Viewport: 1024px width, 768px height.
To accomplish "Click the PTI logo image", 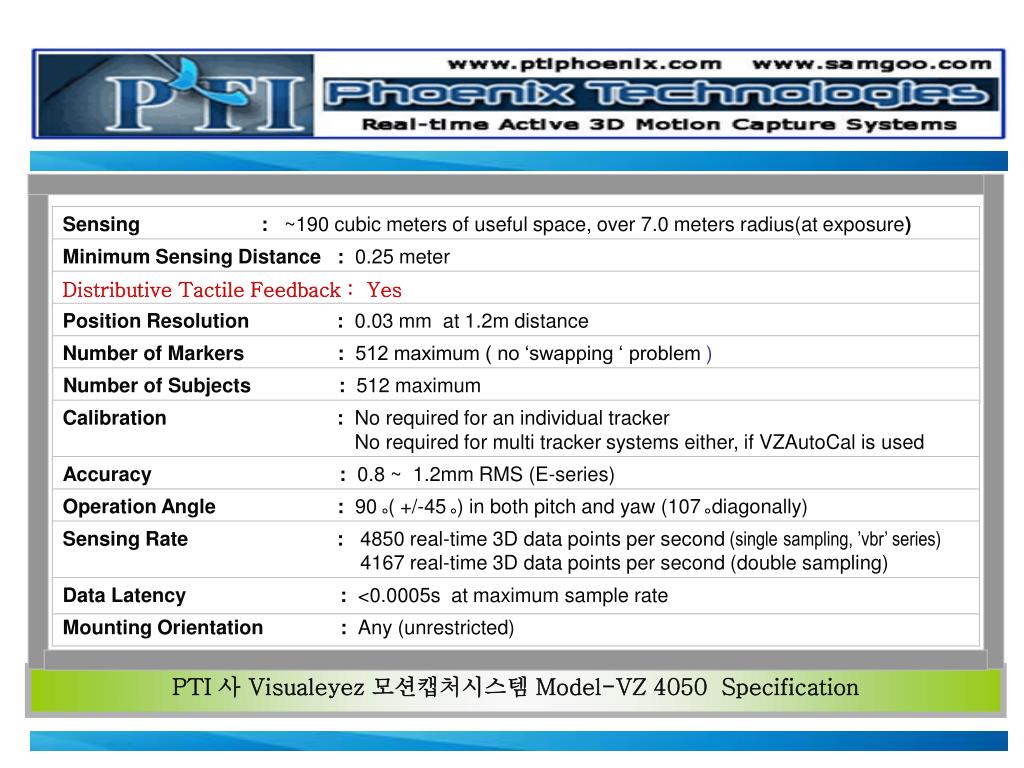I will (175, 95).
